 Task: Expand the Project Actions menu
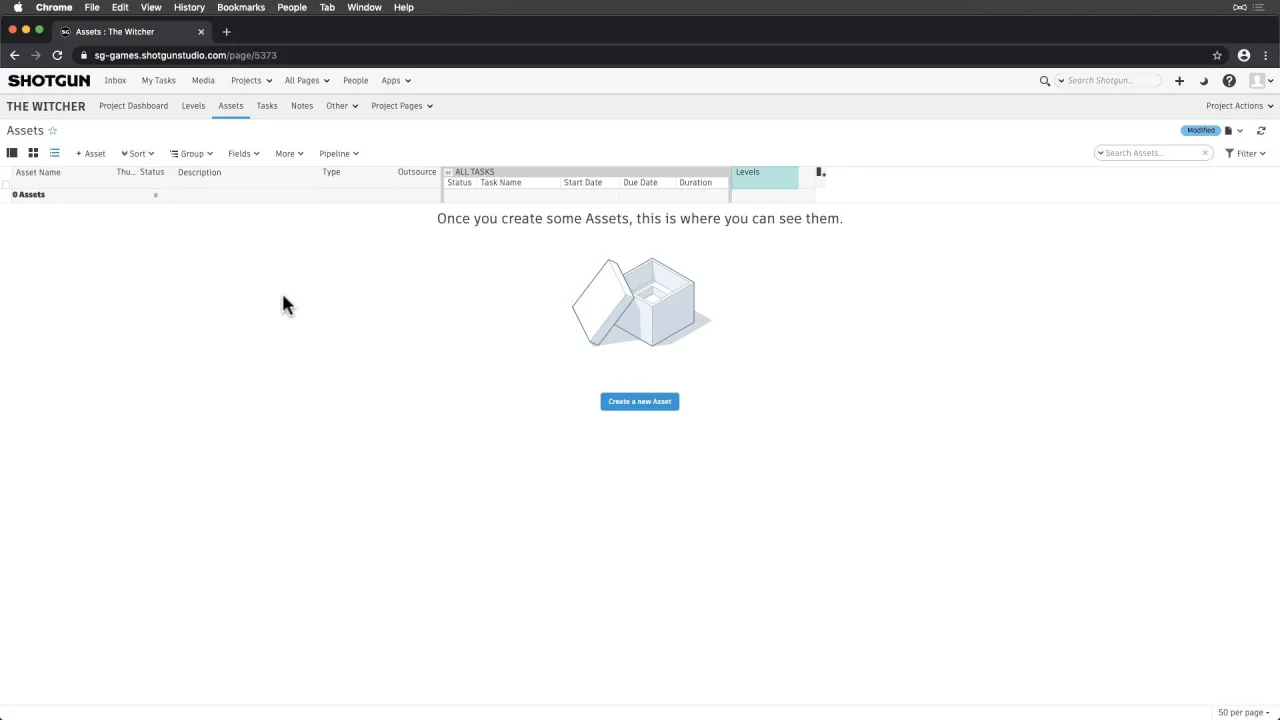(1239, 106)
